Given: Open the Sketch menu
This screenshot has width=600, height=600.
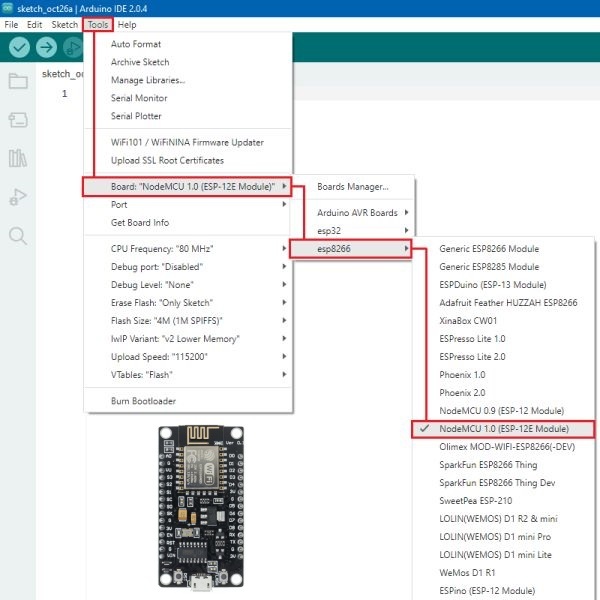Looking at the screenshot, I should pos(65,23).
